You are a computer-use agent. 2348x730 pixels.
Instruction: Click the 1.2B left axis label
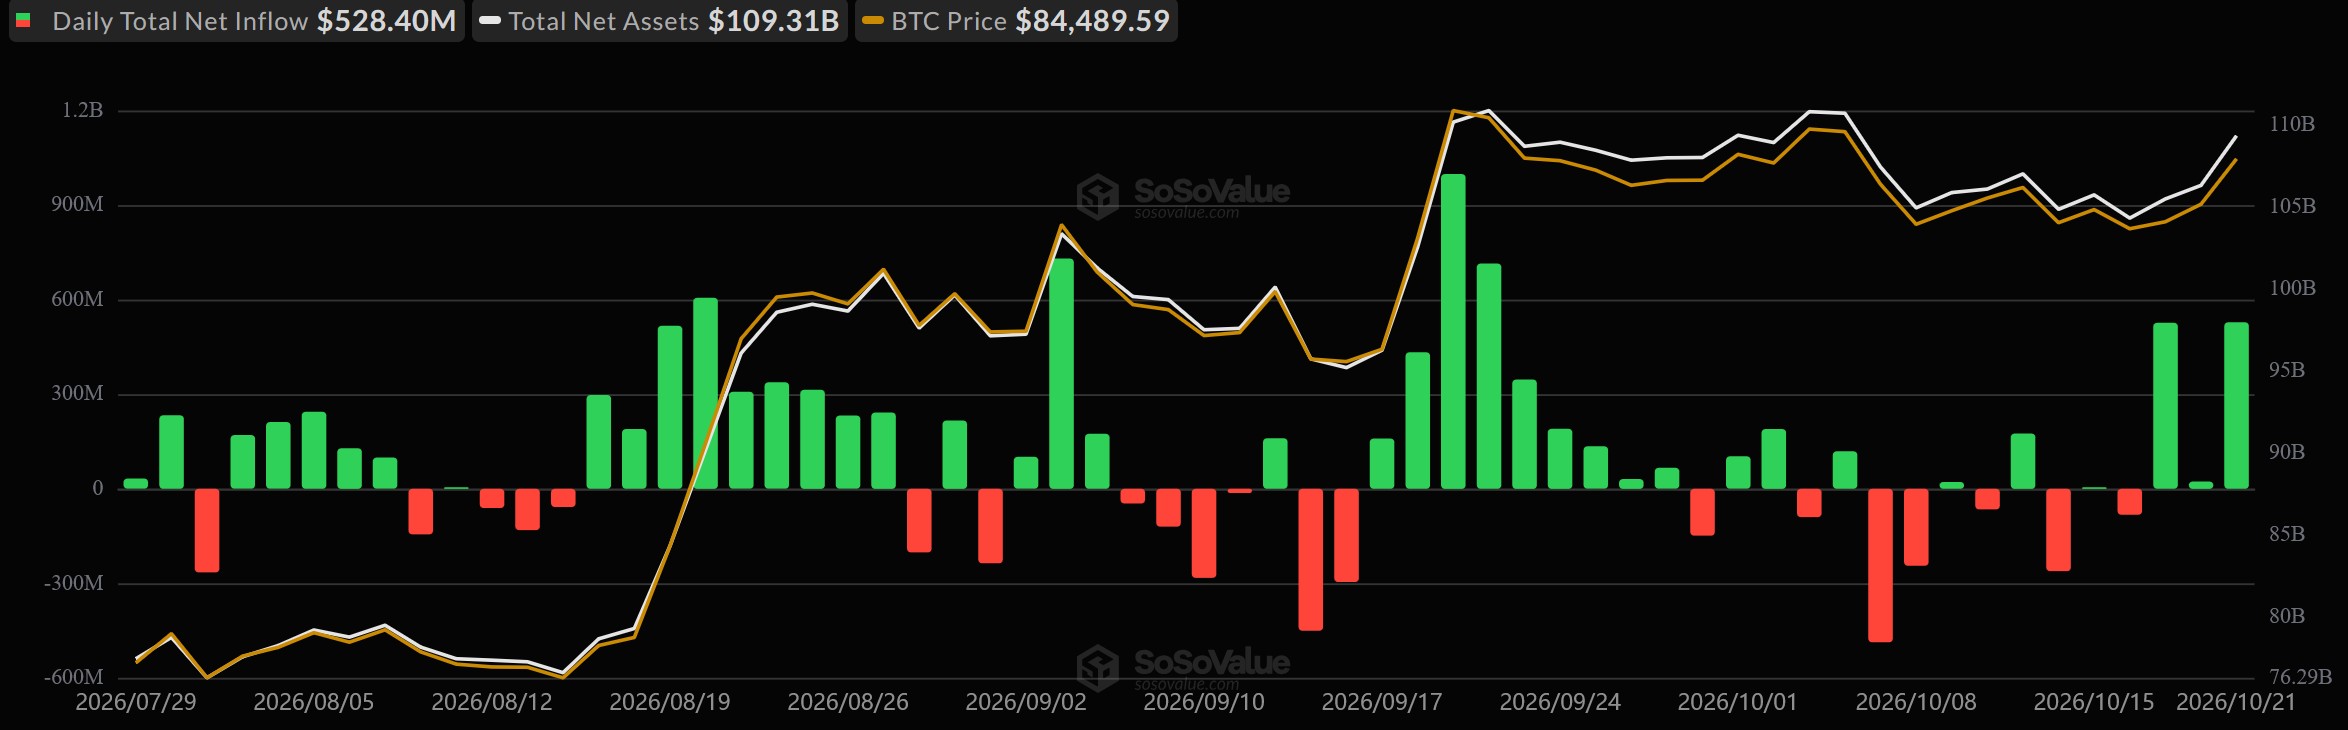click(x=83, y=110)
